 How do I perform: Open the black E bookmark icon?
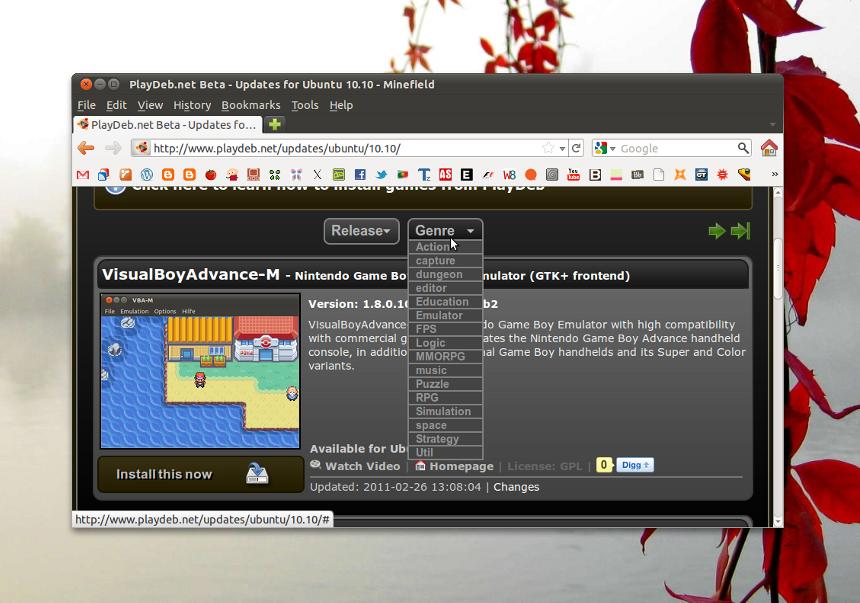(467, 174)
